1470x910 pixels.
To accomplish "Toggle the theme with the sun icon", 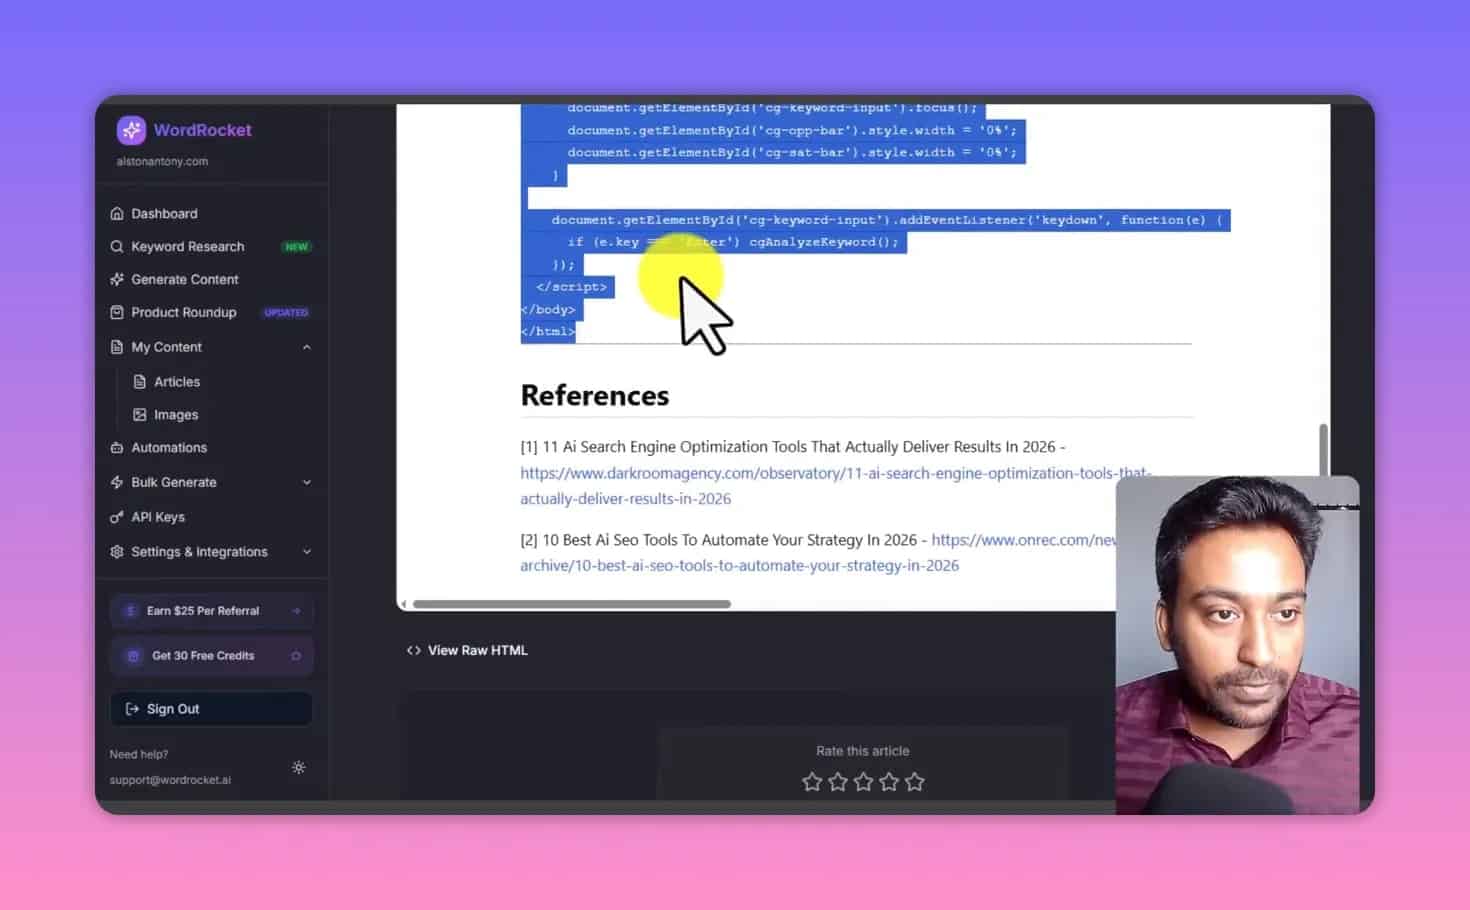I will pos(298,767).
